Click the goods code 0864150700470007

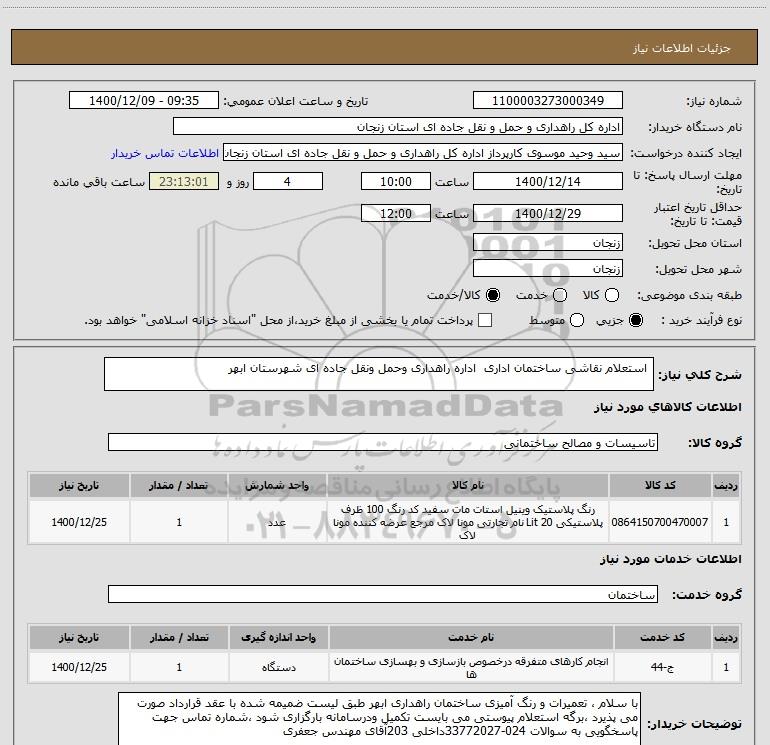coord(660,522)
